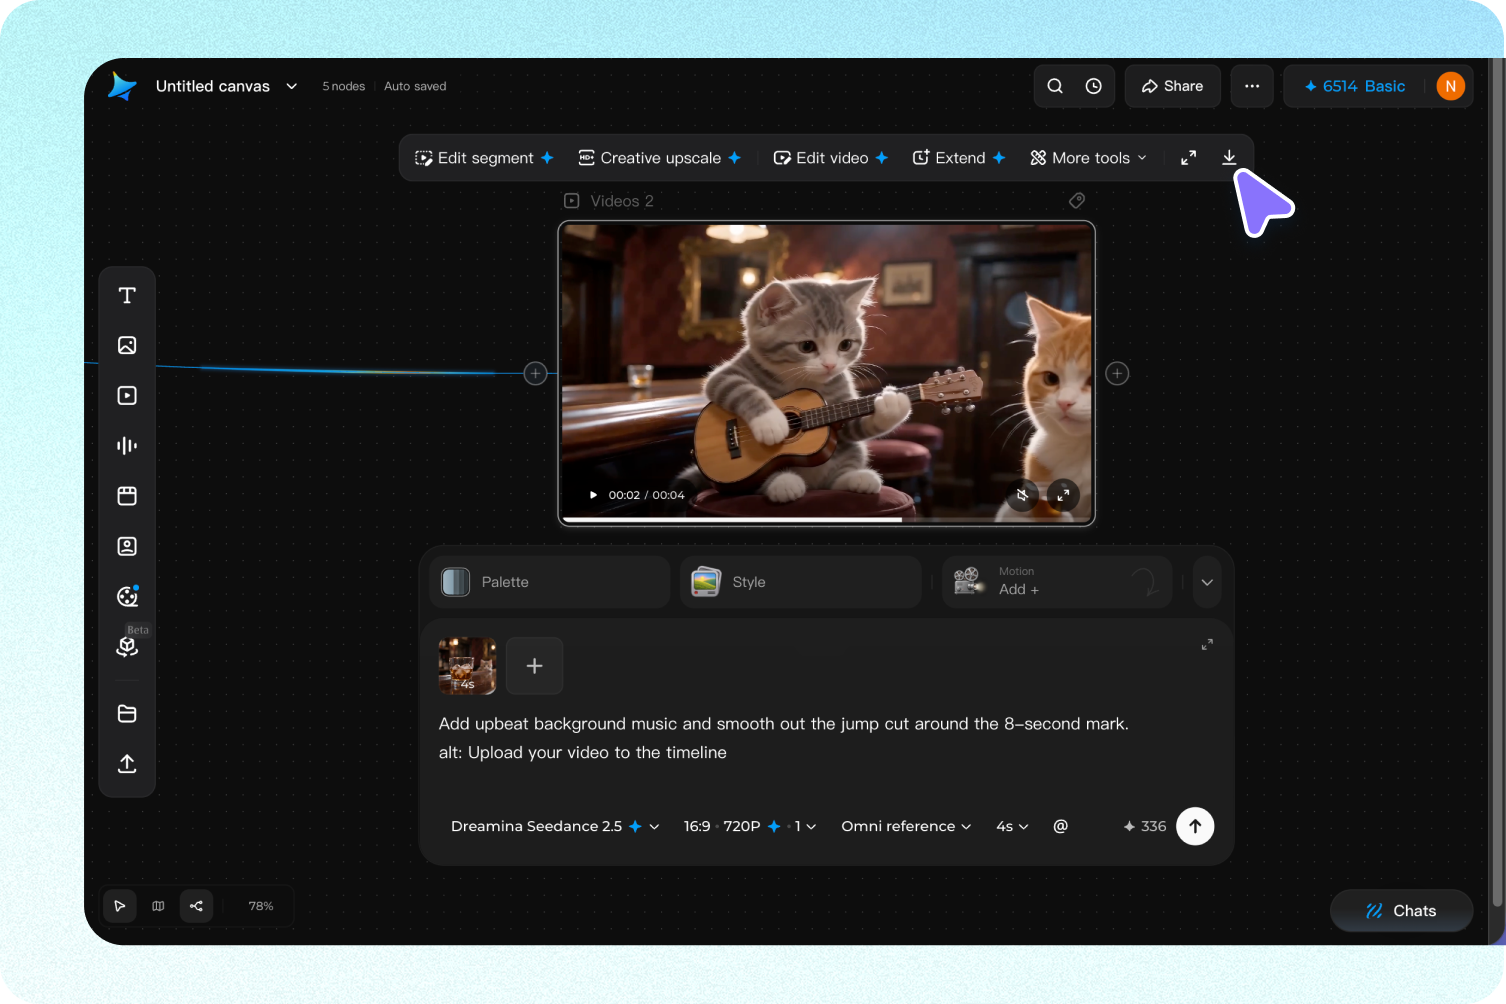Viewport: 1506px width, 1004px height.
Task: Open the Untitled canvas name dropdown
Action: point(226,86)
